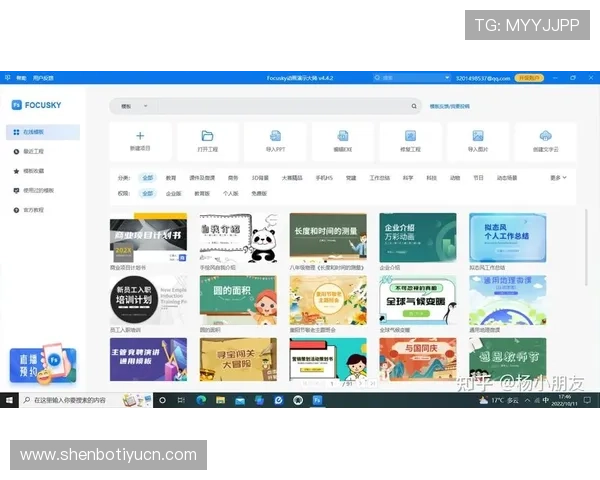Click the 模板反馈/我要投稿 link

coord(450,106)
